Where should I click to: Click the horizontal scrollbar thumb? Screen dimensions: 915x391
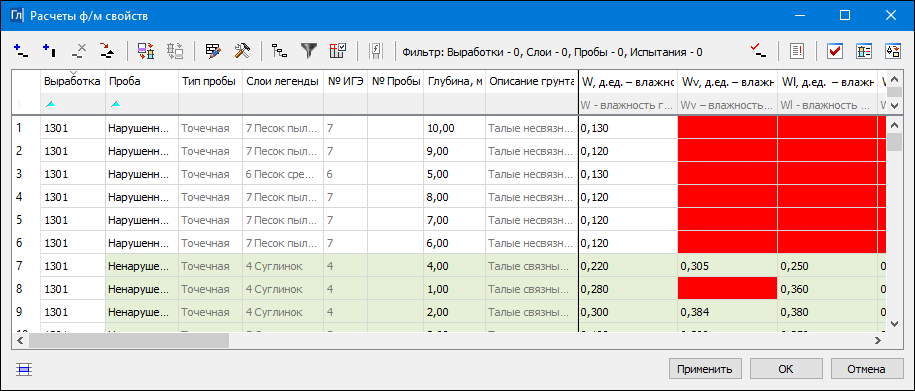point(128,340)
